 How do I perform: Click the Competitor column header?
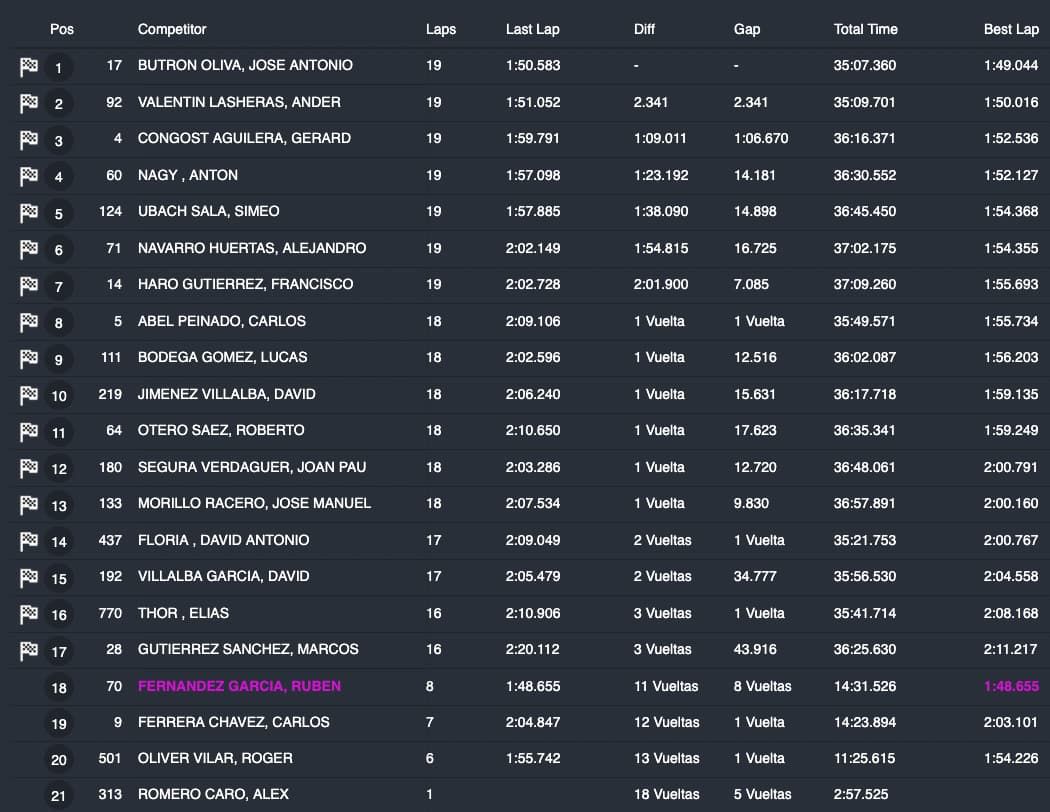click(x=172, y=29)
